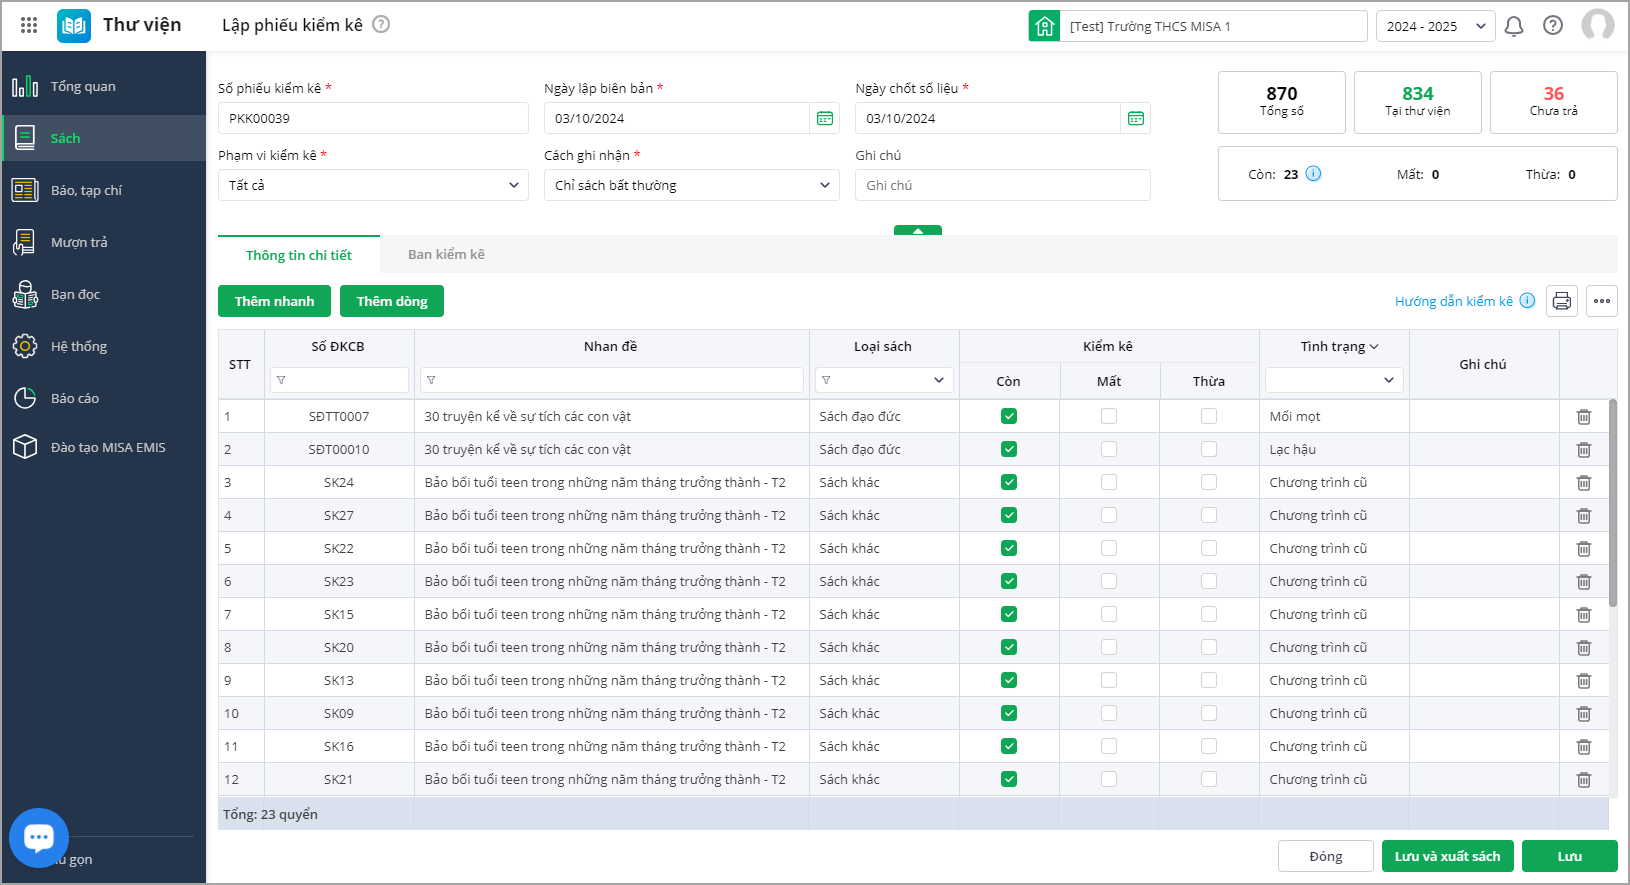Click the Ghi chú input field

pyautogui.click(x=1002, y=185)
